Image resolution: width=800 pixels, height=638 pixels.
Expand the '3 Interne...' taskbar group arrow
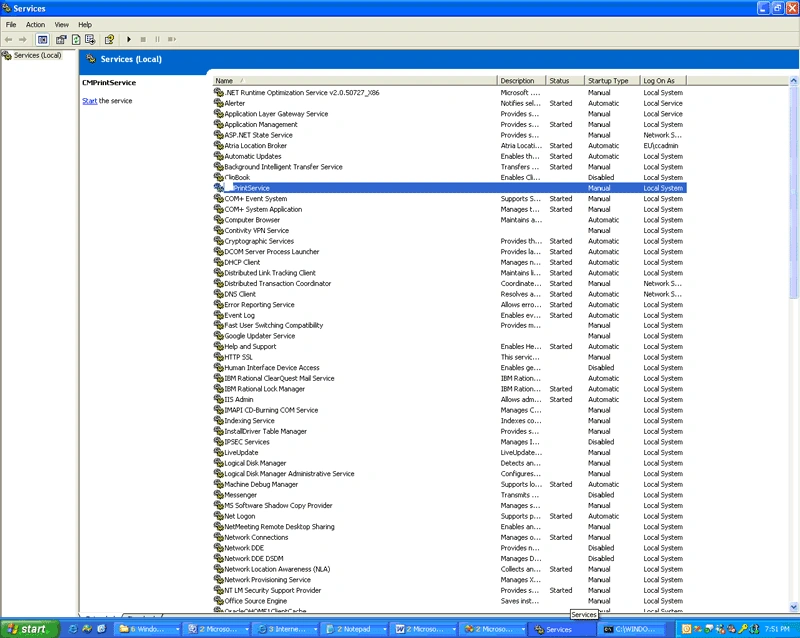point(315,630)
